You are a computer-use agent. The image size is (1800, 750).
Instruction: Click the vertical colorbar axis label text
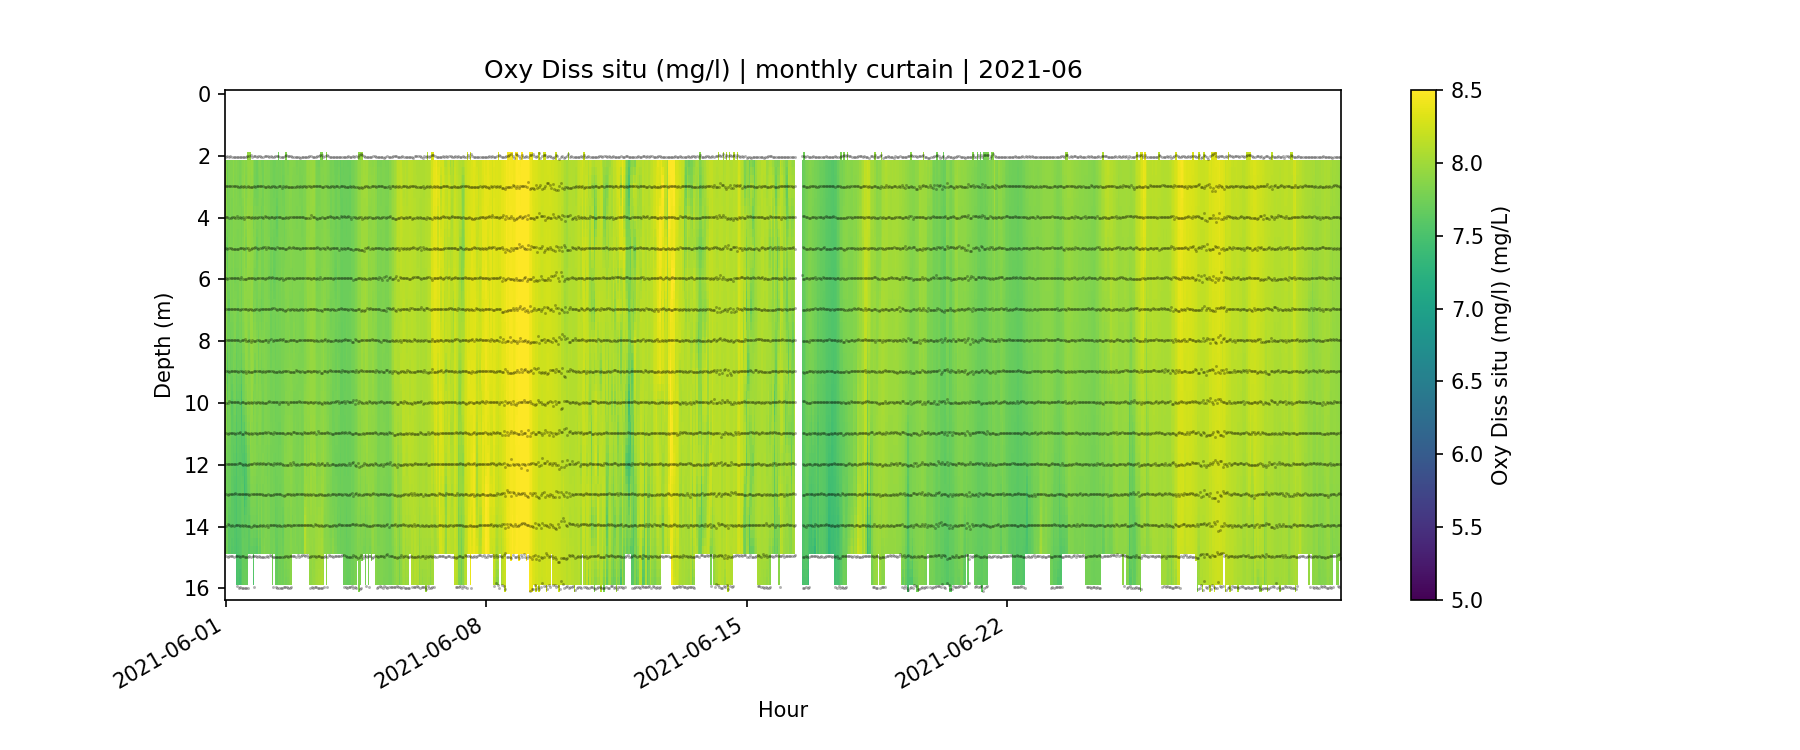point(1499,345)
